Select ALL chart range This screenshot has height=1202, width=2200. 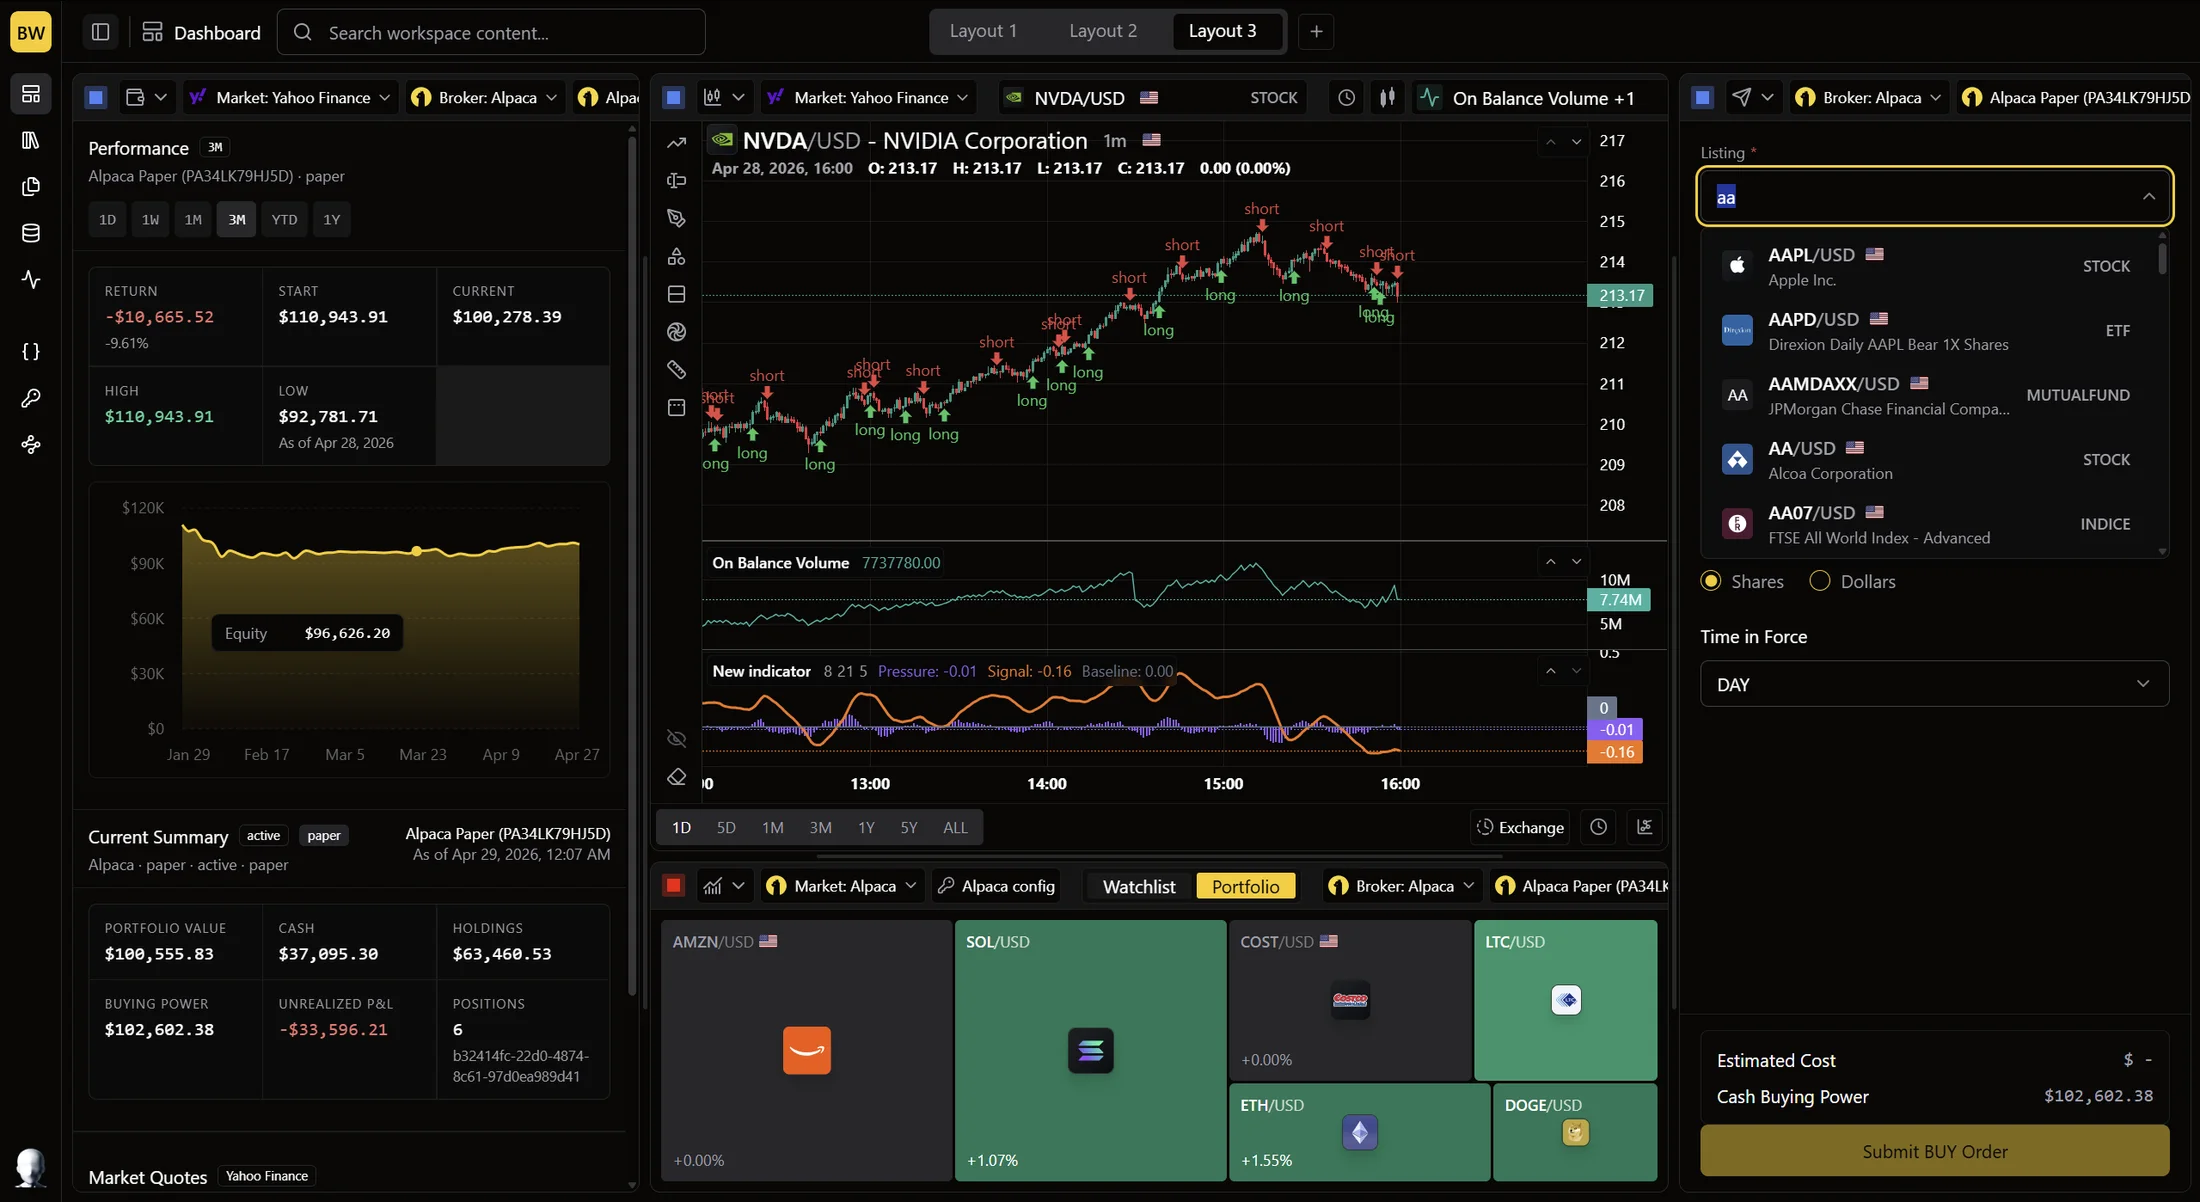955,828
